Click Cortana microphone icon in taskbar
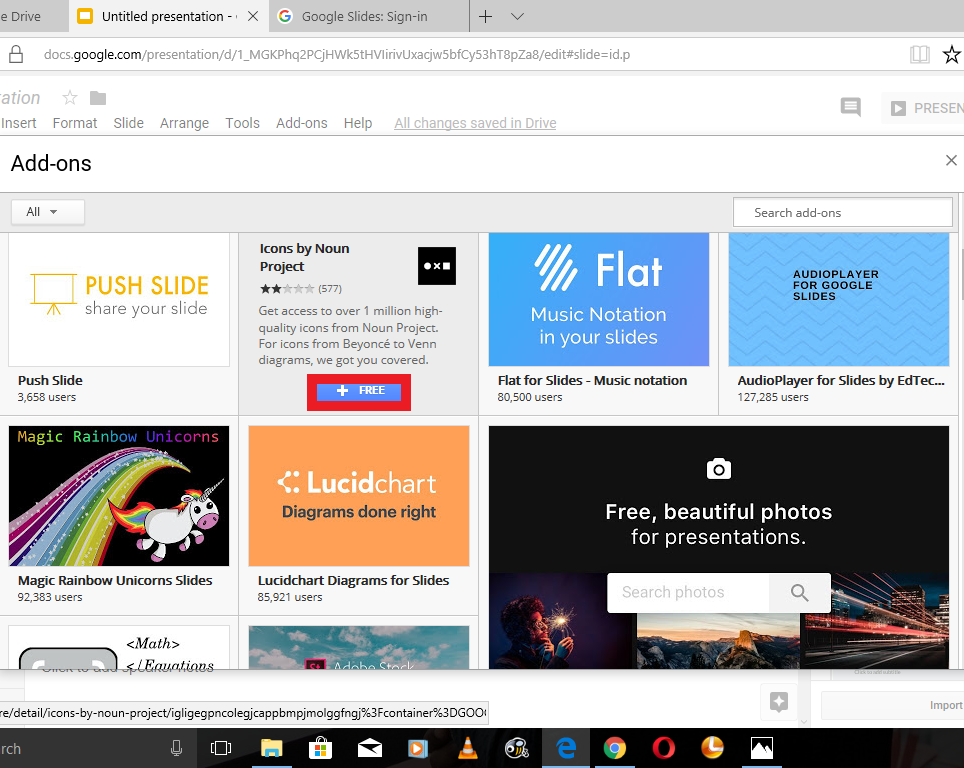The width and height of the screenshot is (964, 768). click(176, 748)
